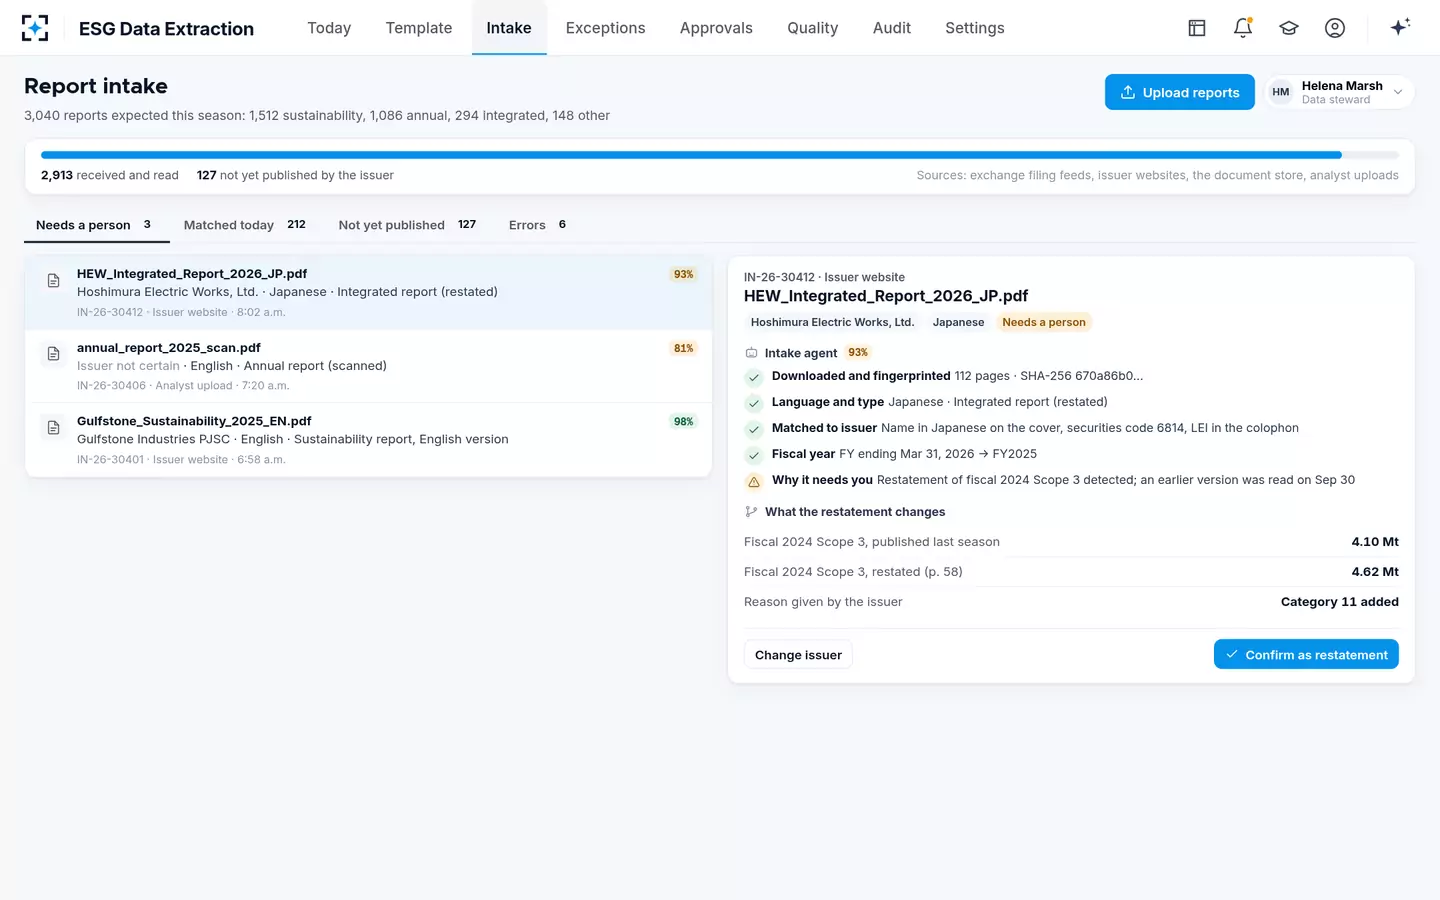Expand What the restatement changes section
Viewport: 1440px width, 900px height.
click(845, 512)
